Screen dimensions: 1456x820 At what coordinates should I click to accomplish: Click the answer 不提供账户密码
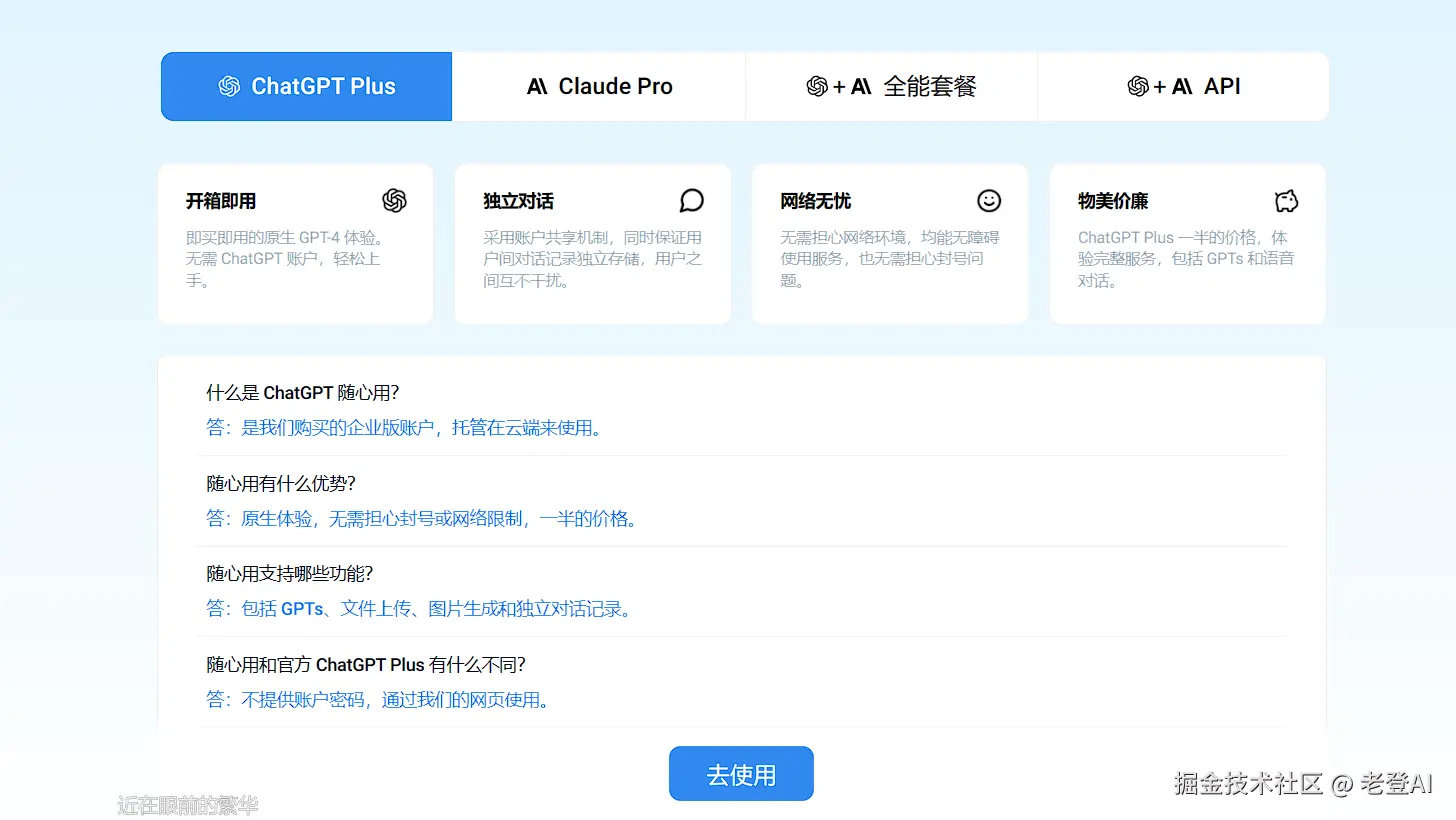(x=379, y=700)
